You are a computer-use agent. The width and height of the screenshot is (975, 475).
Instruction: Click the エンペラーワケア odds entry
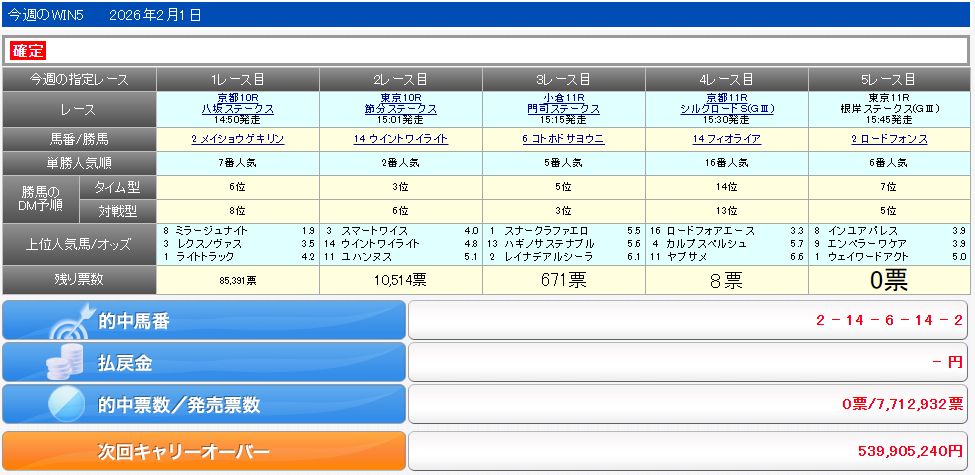point(889,244)
